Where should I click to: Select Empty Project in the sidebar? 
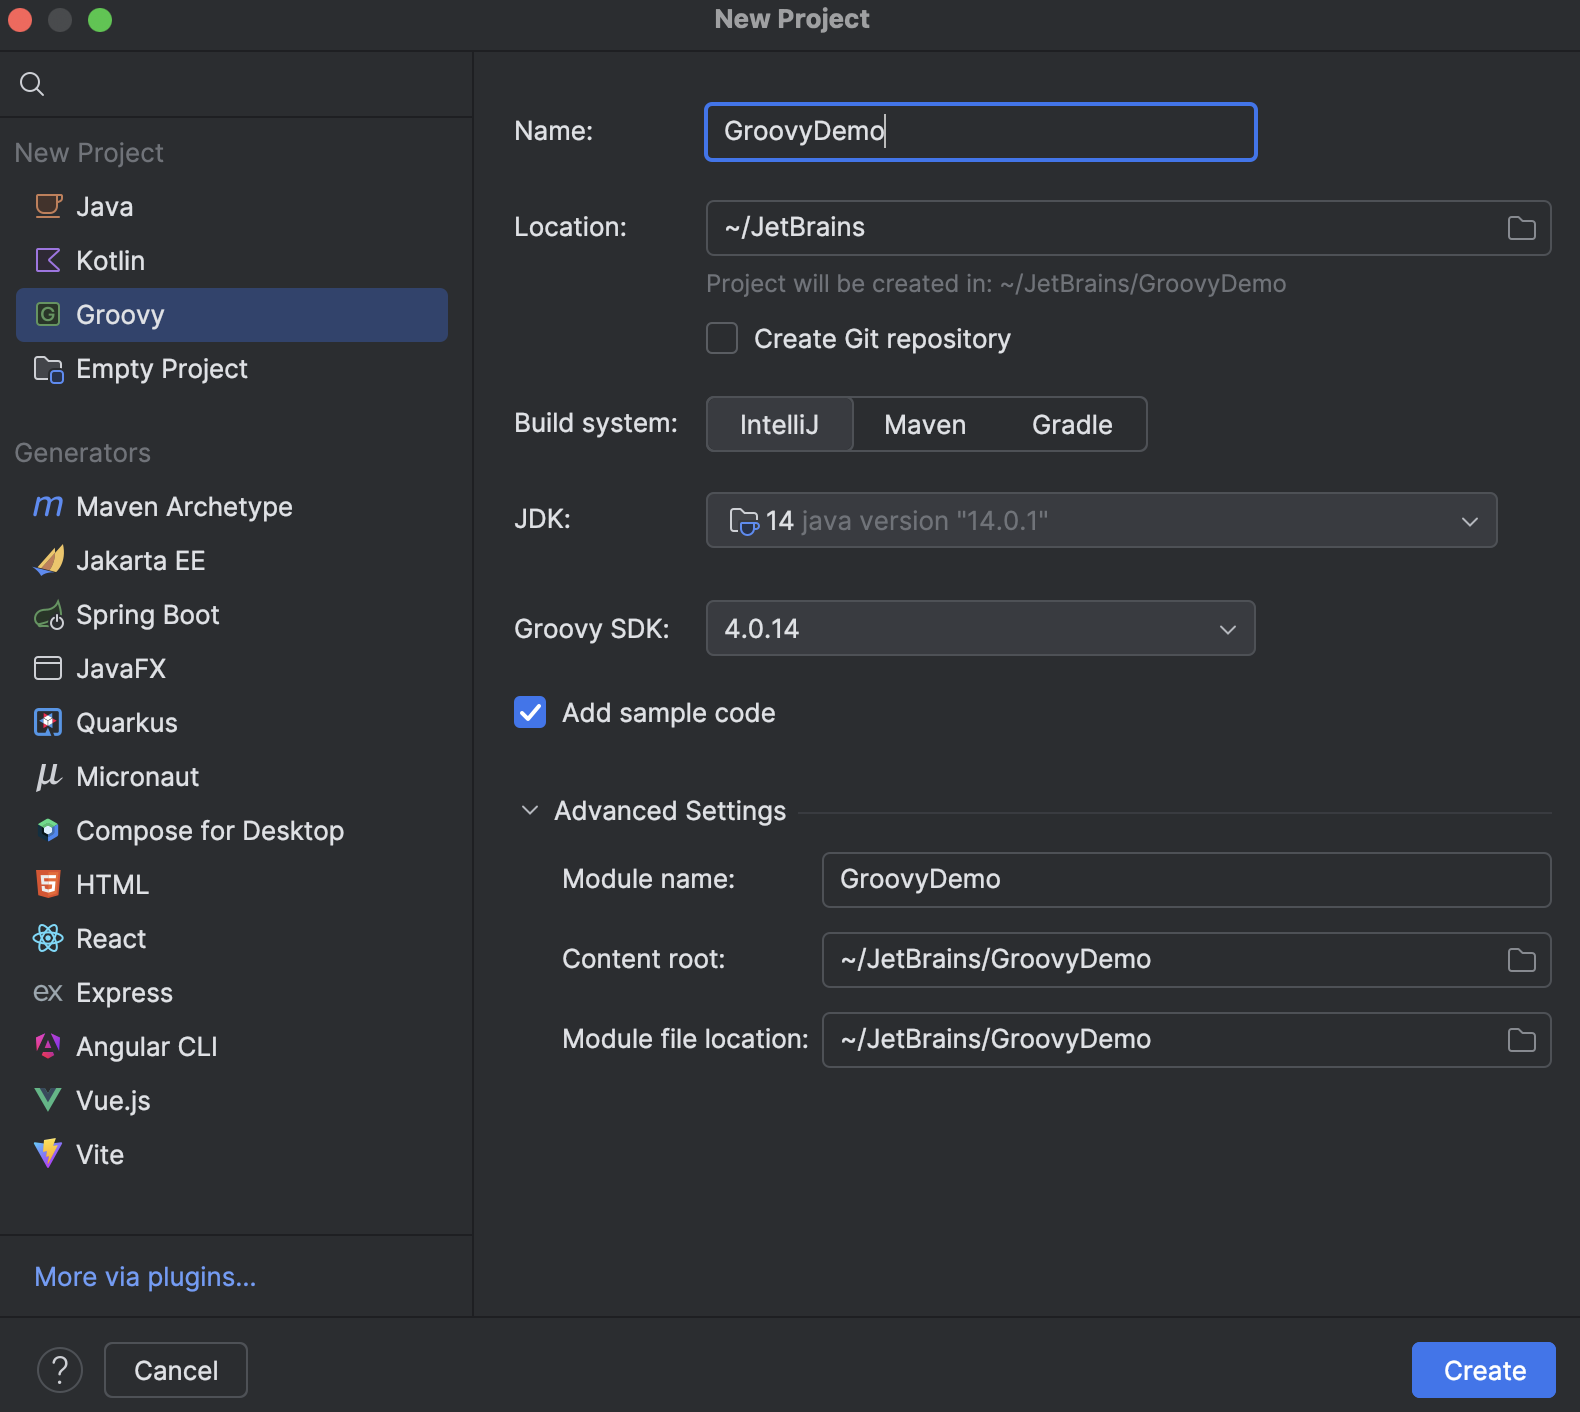161,369
